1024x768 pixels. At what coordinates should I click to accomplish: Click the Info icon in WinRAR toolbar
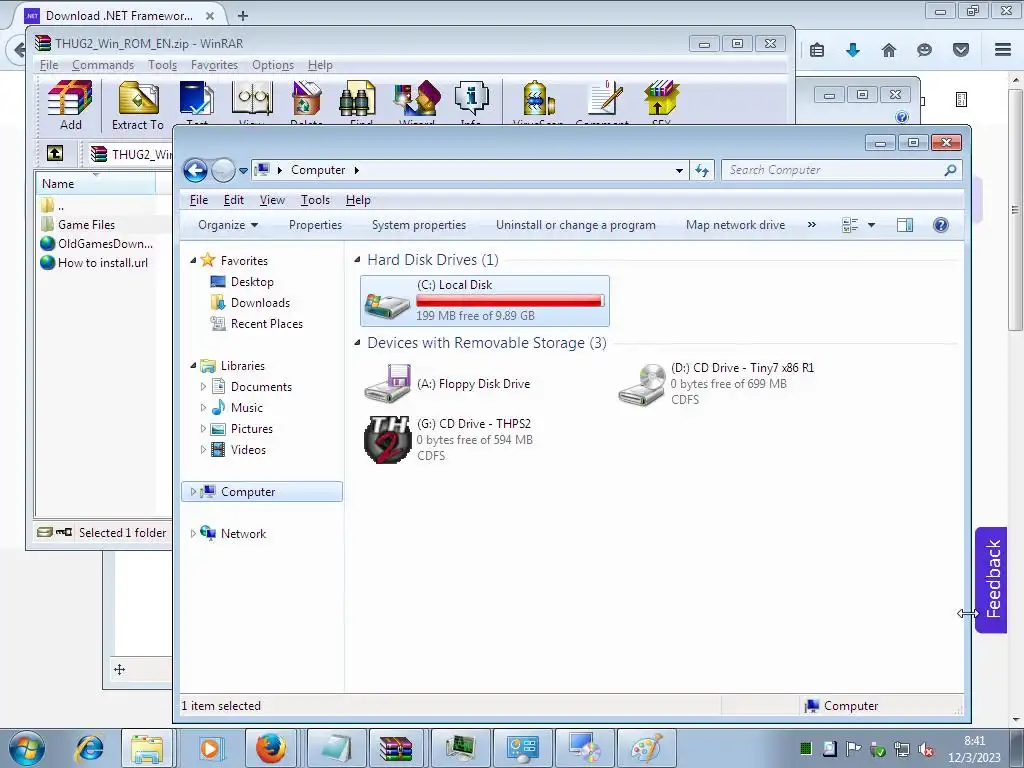pyautogui.click(x=471, y=101)
